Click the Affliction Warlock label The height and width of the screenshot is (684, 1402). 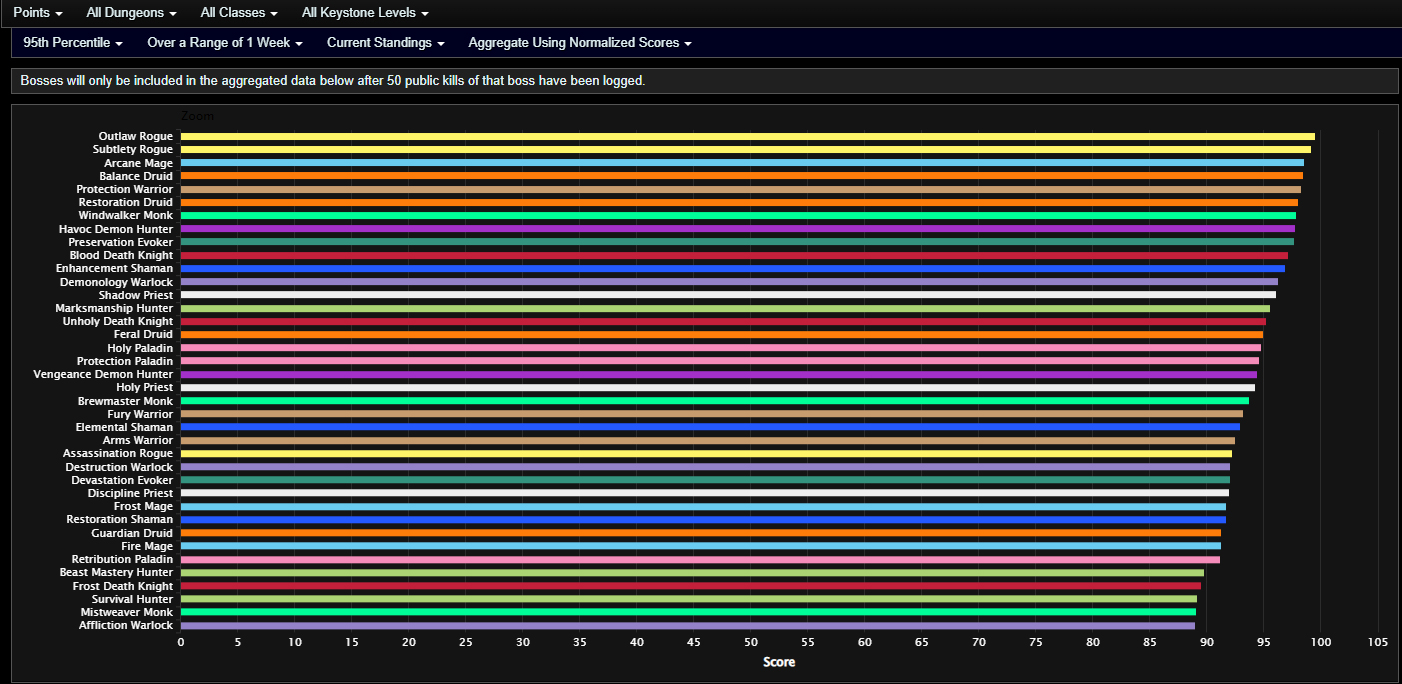126,626
